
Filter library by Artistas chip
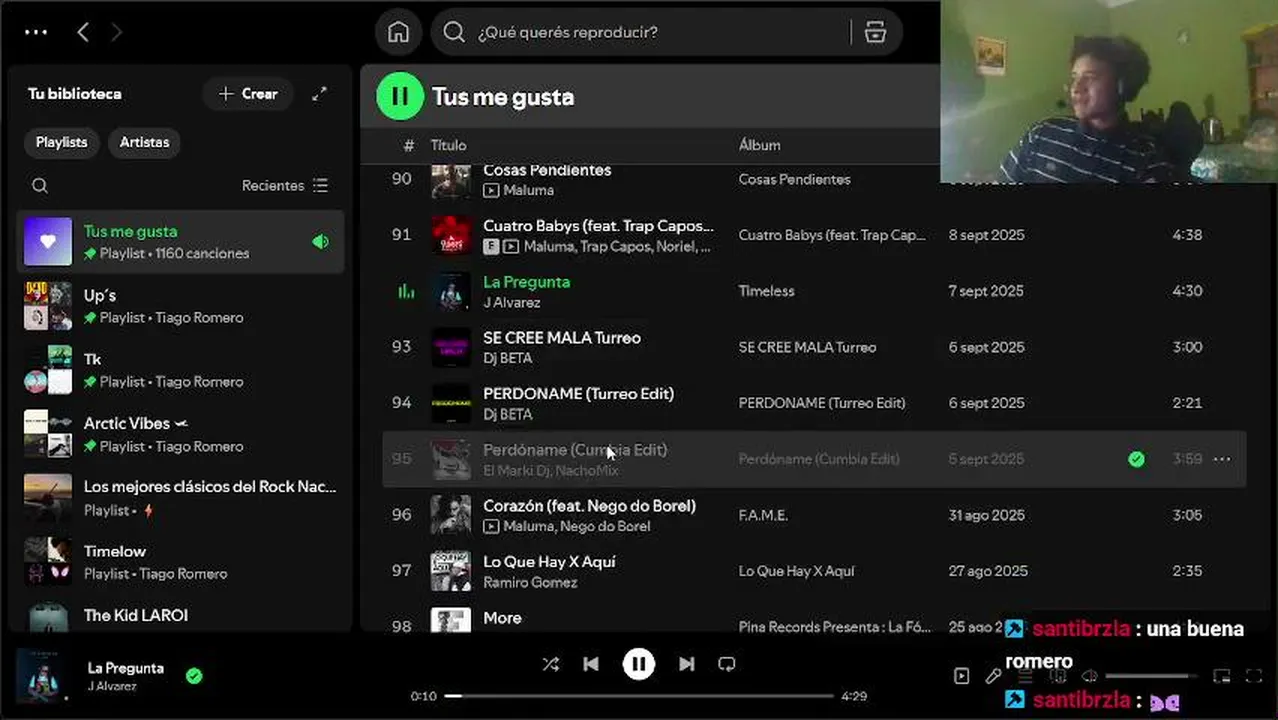click(144, 142)
